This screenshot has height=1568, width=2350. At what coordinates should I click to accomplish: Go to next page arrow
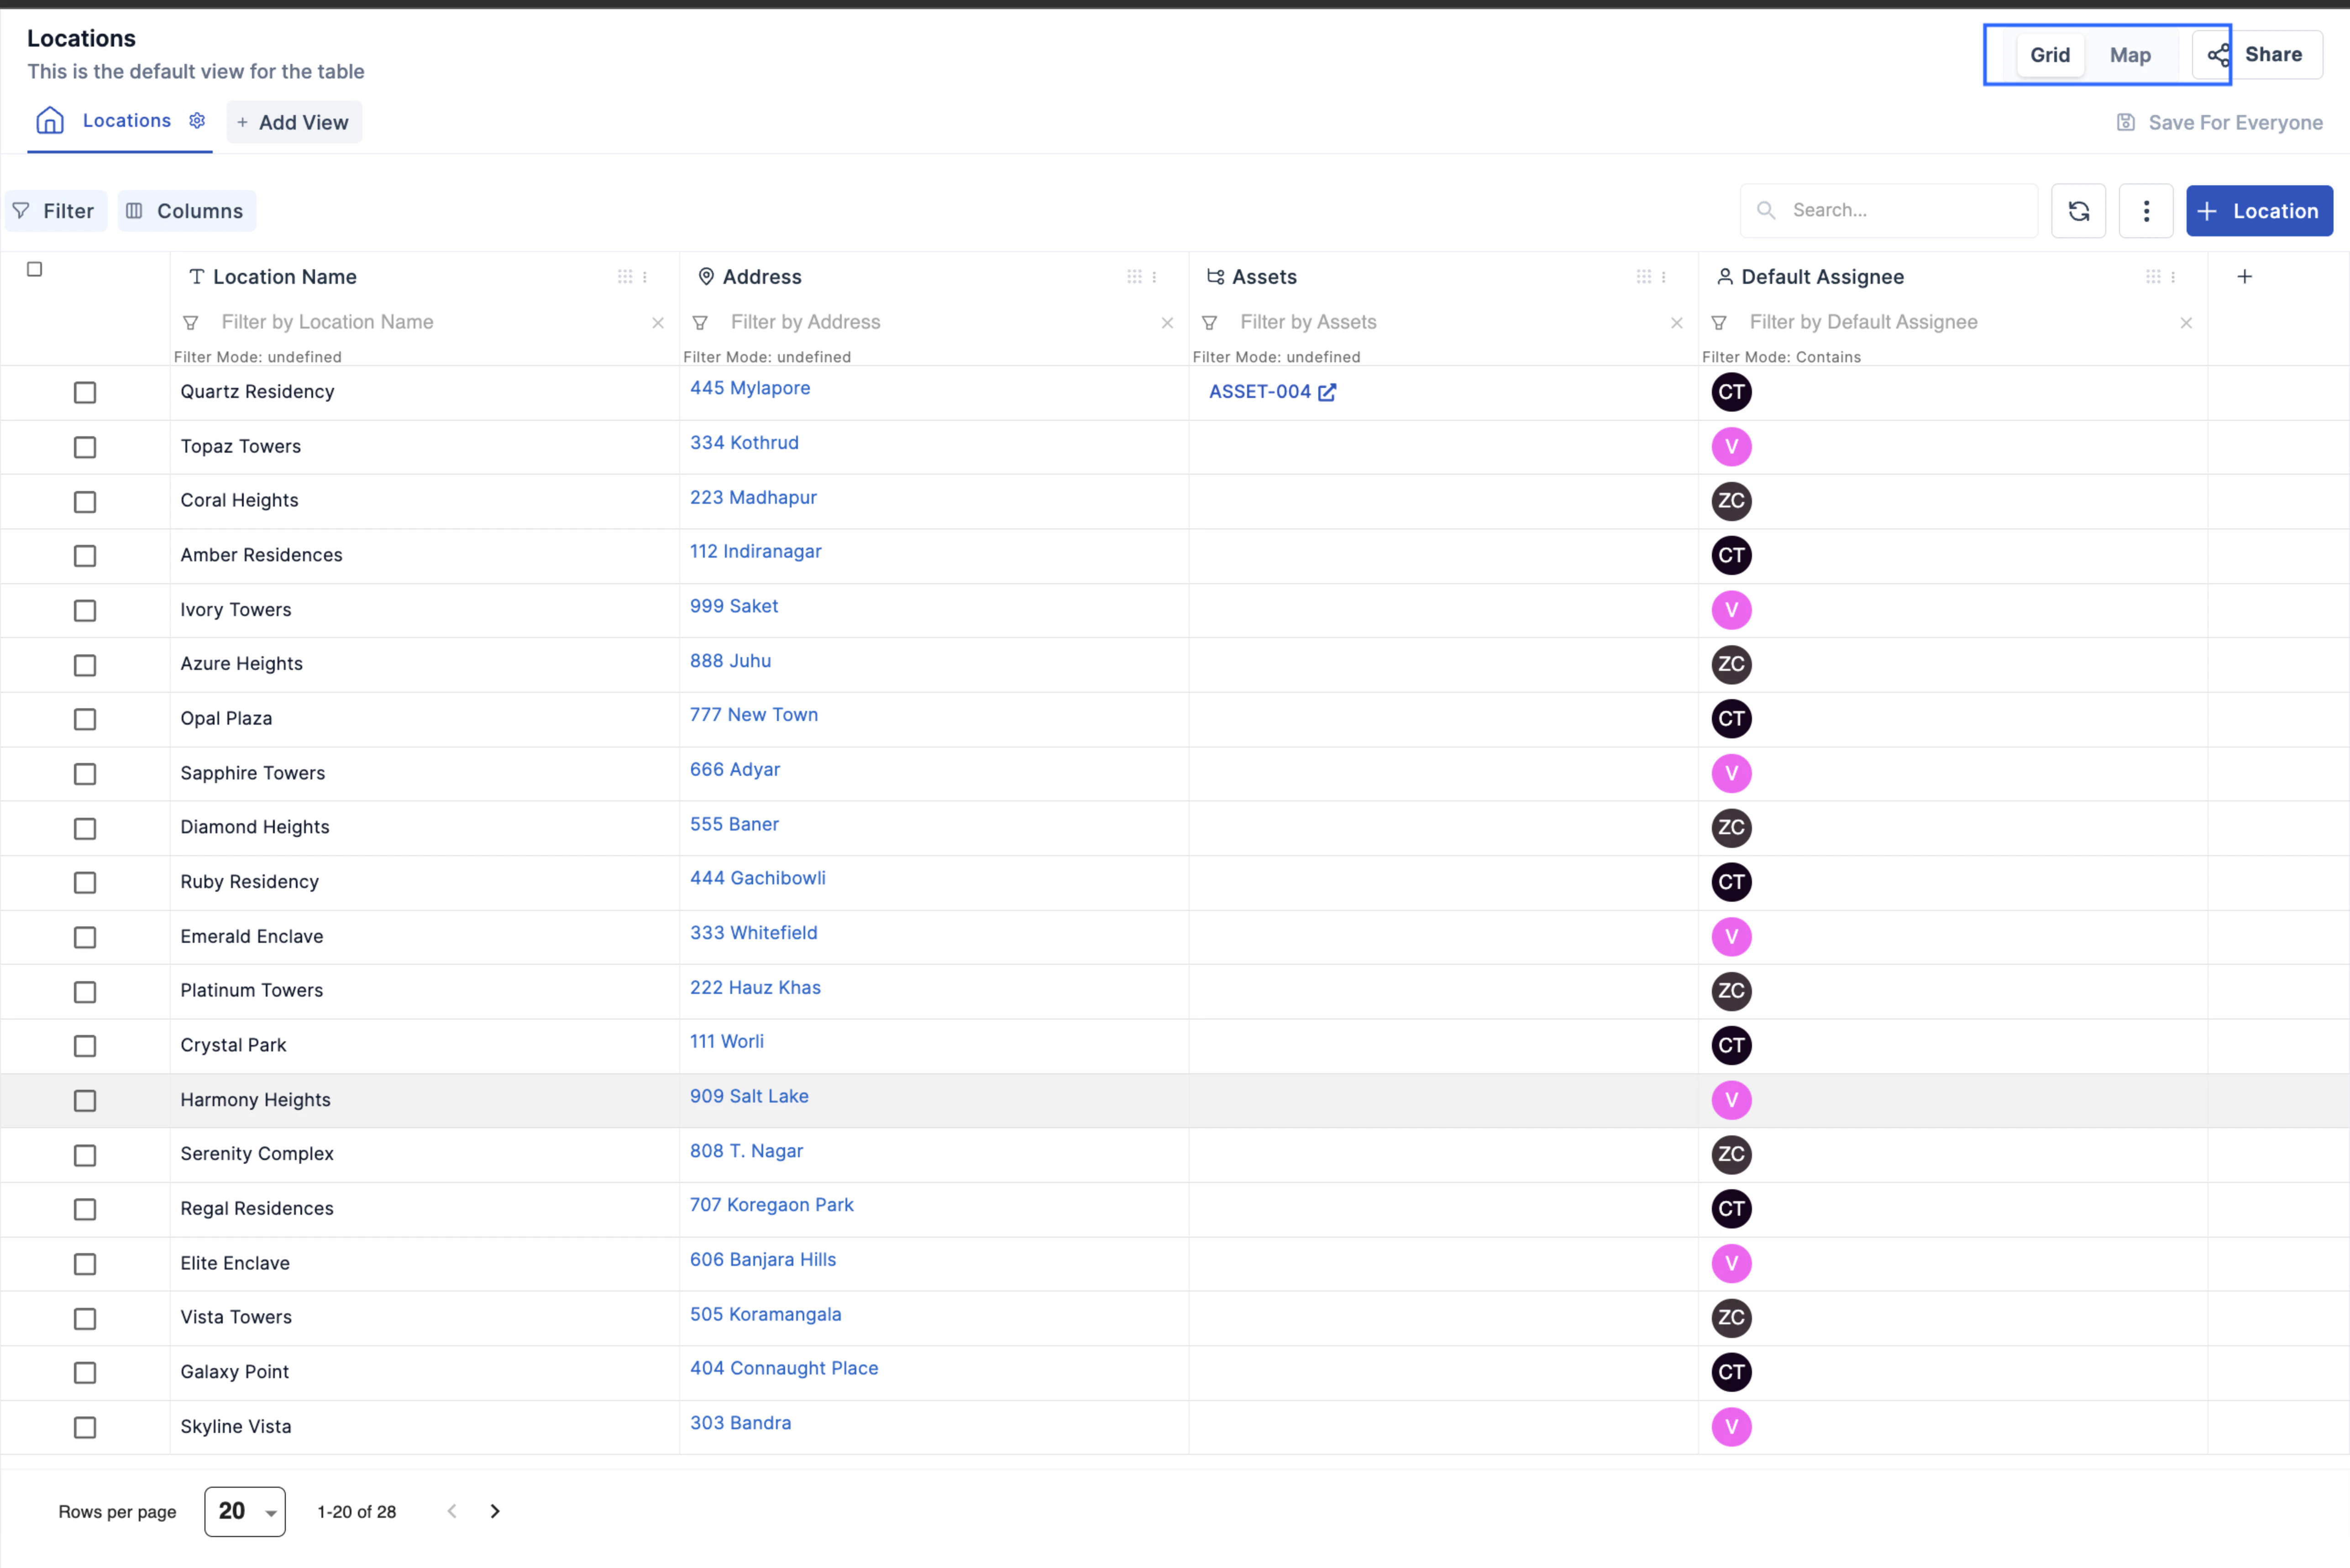(x=495, y=1511)
